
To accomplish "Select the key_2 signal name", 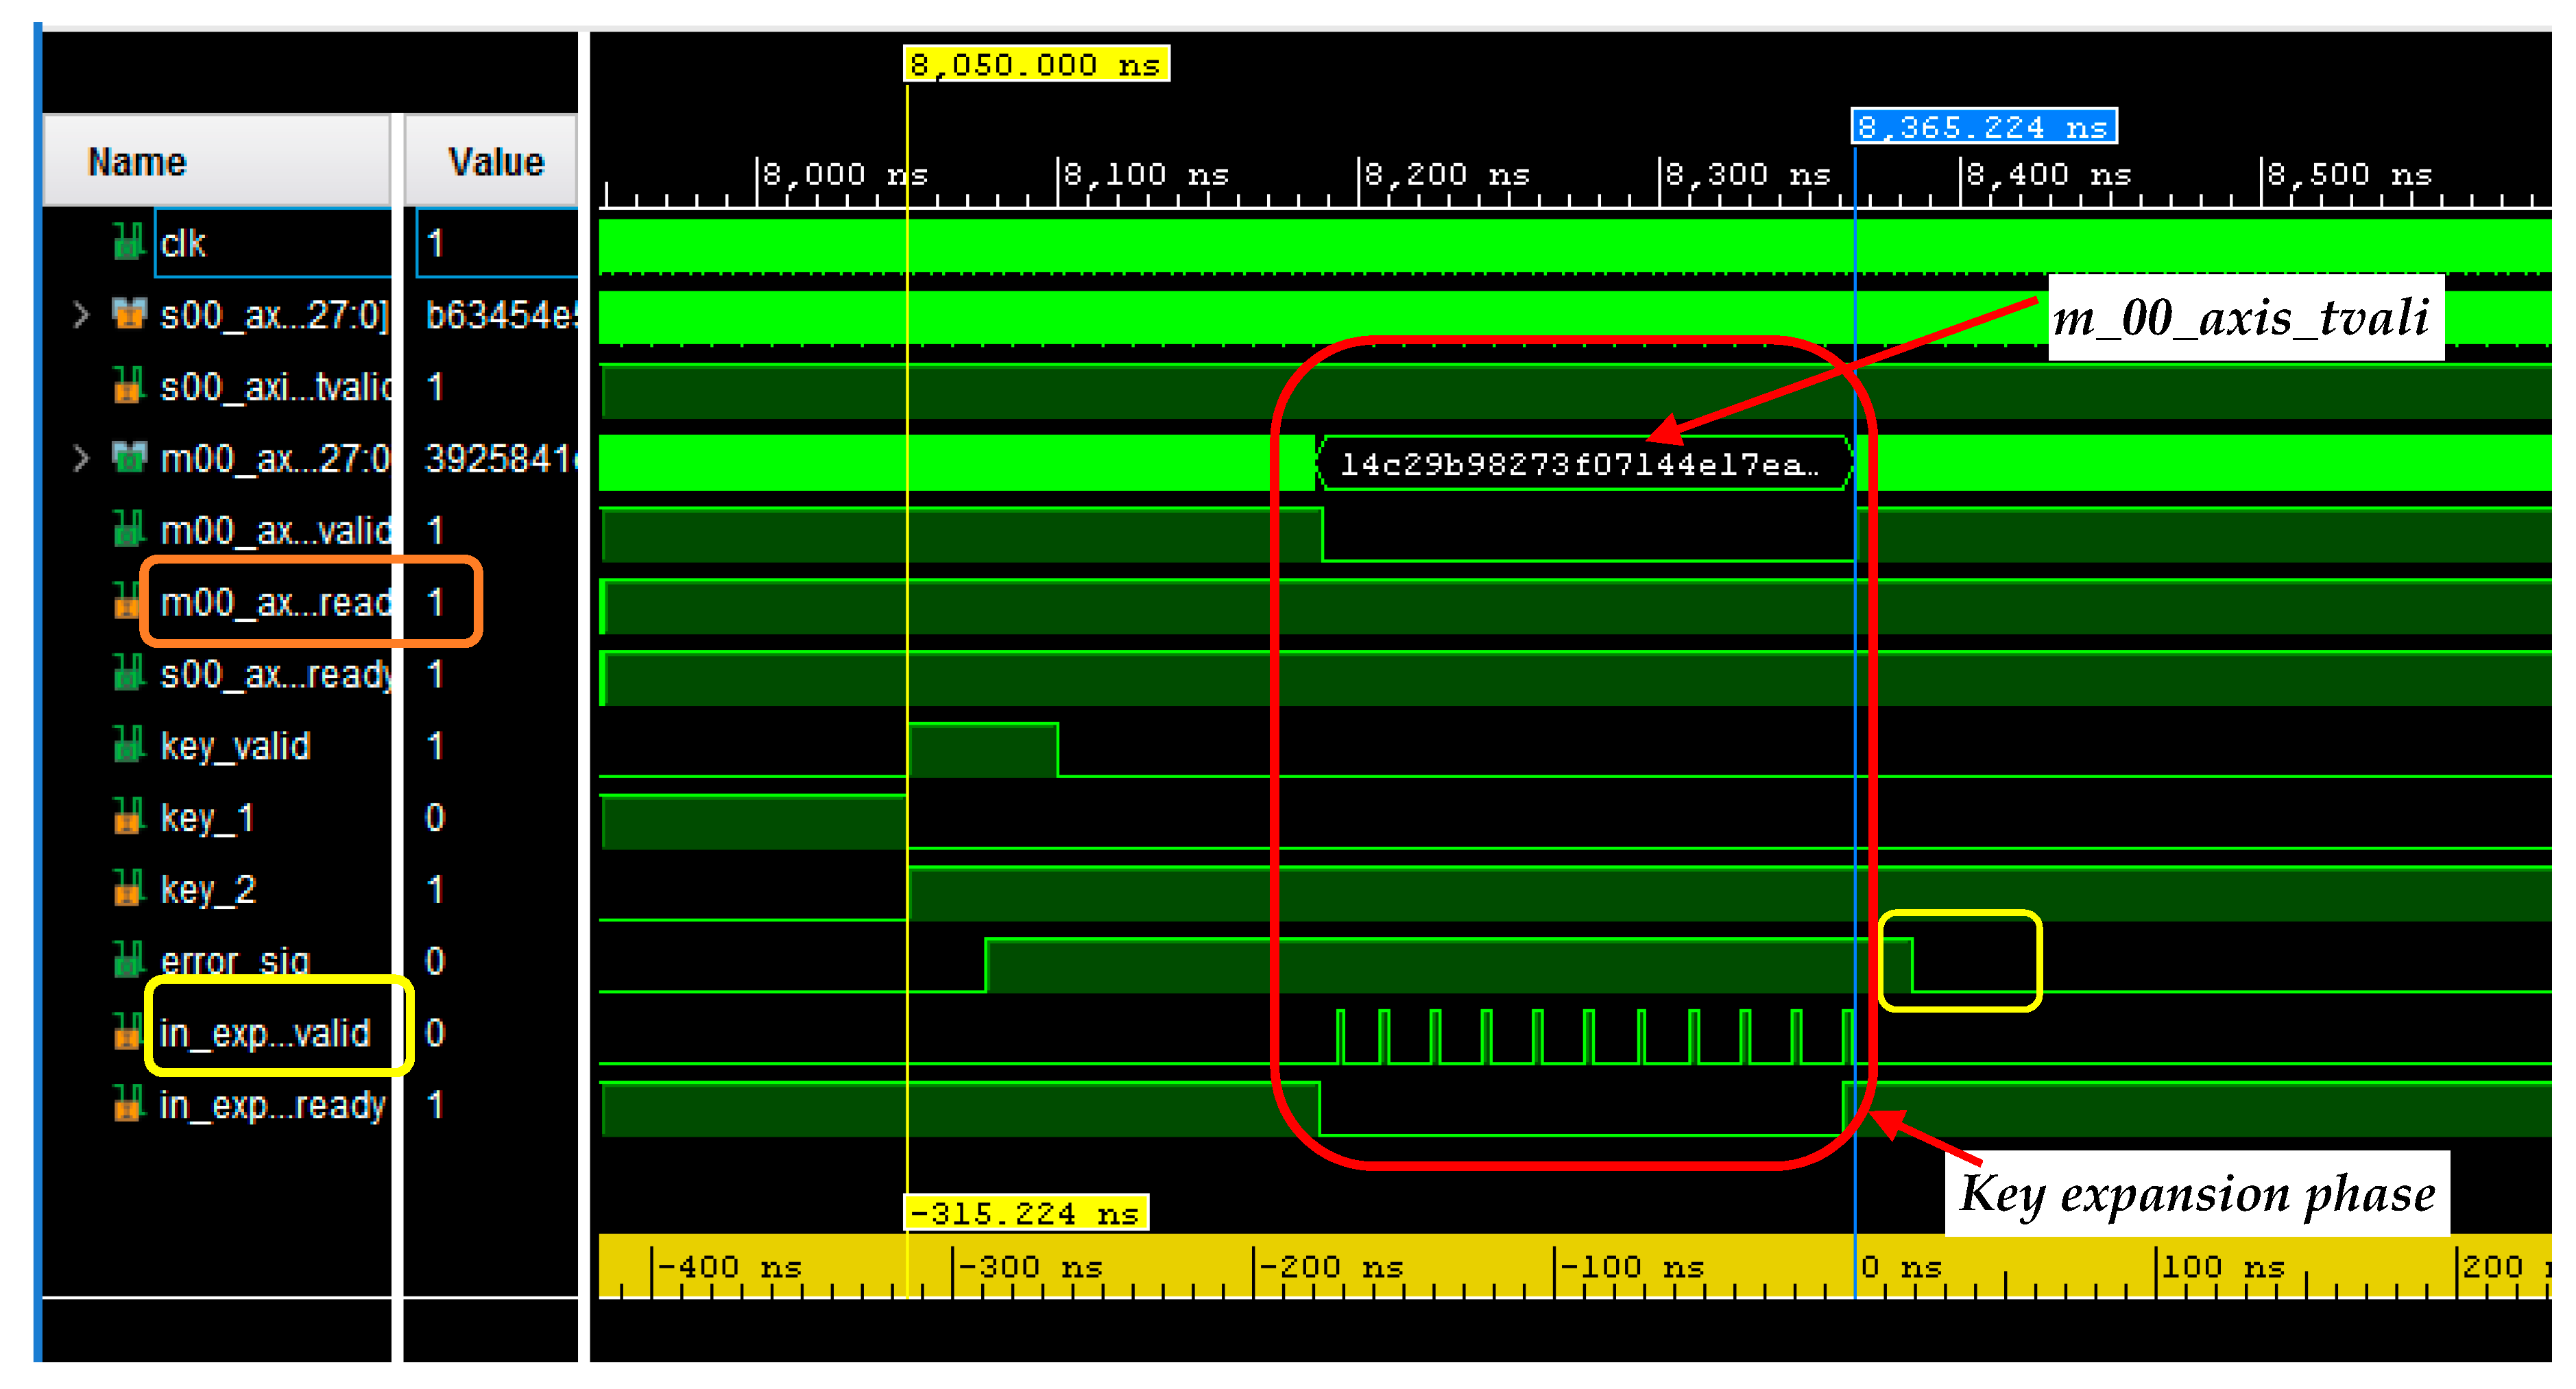I will (x=208, y=889).
